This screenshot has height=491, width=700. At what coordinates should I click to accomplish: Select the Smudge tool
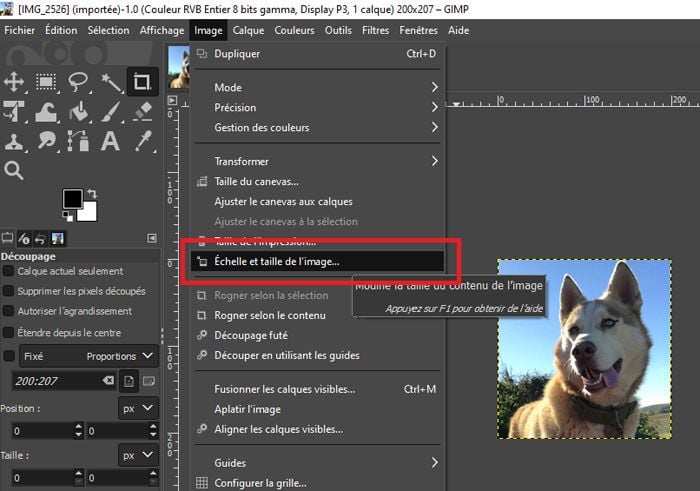(46, 141)
